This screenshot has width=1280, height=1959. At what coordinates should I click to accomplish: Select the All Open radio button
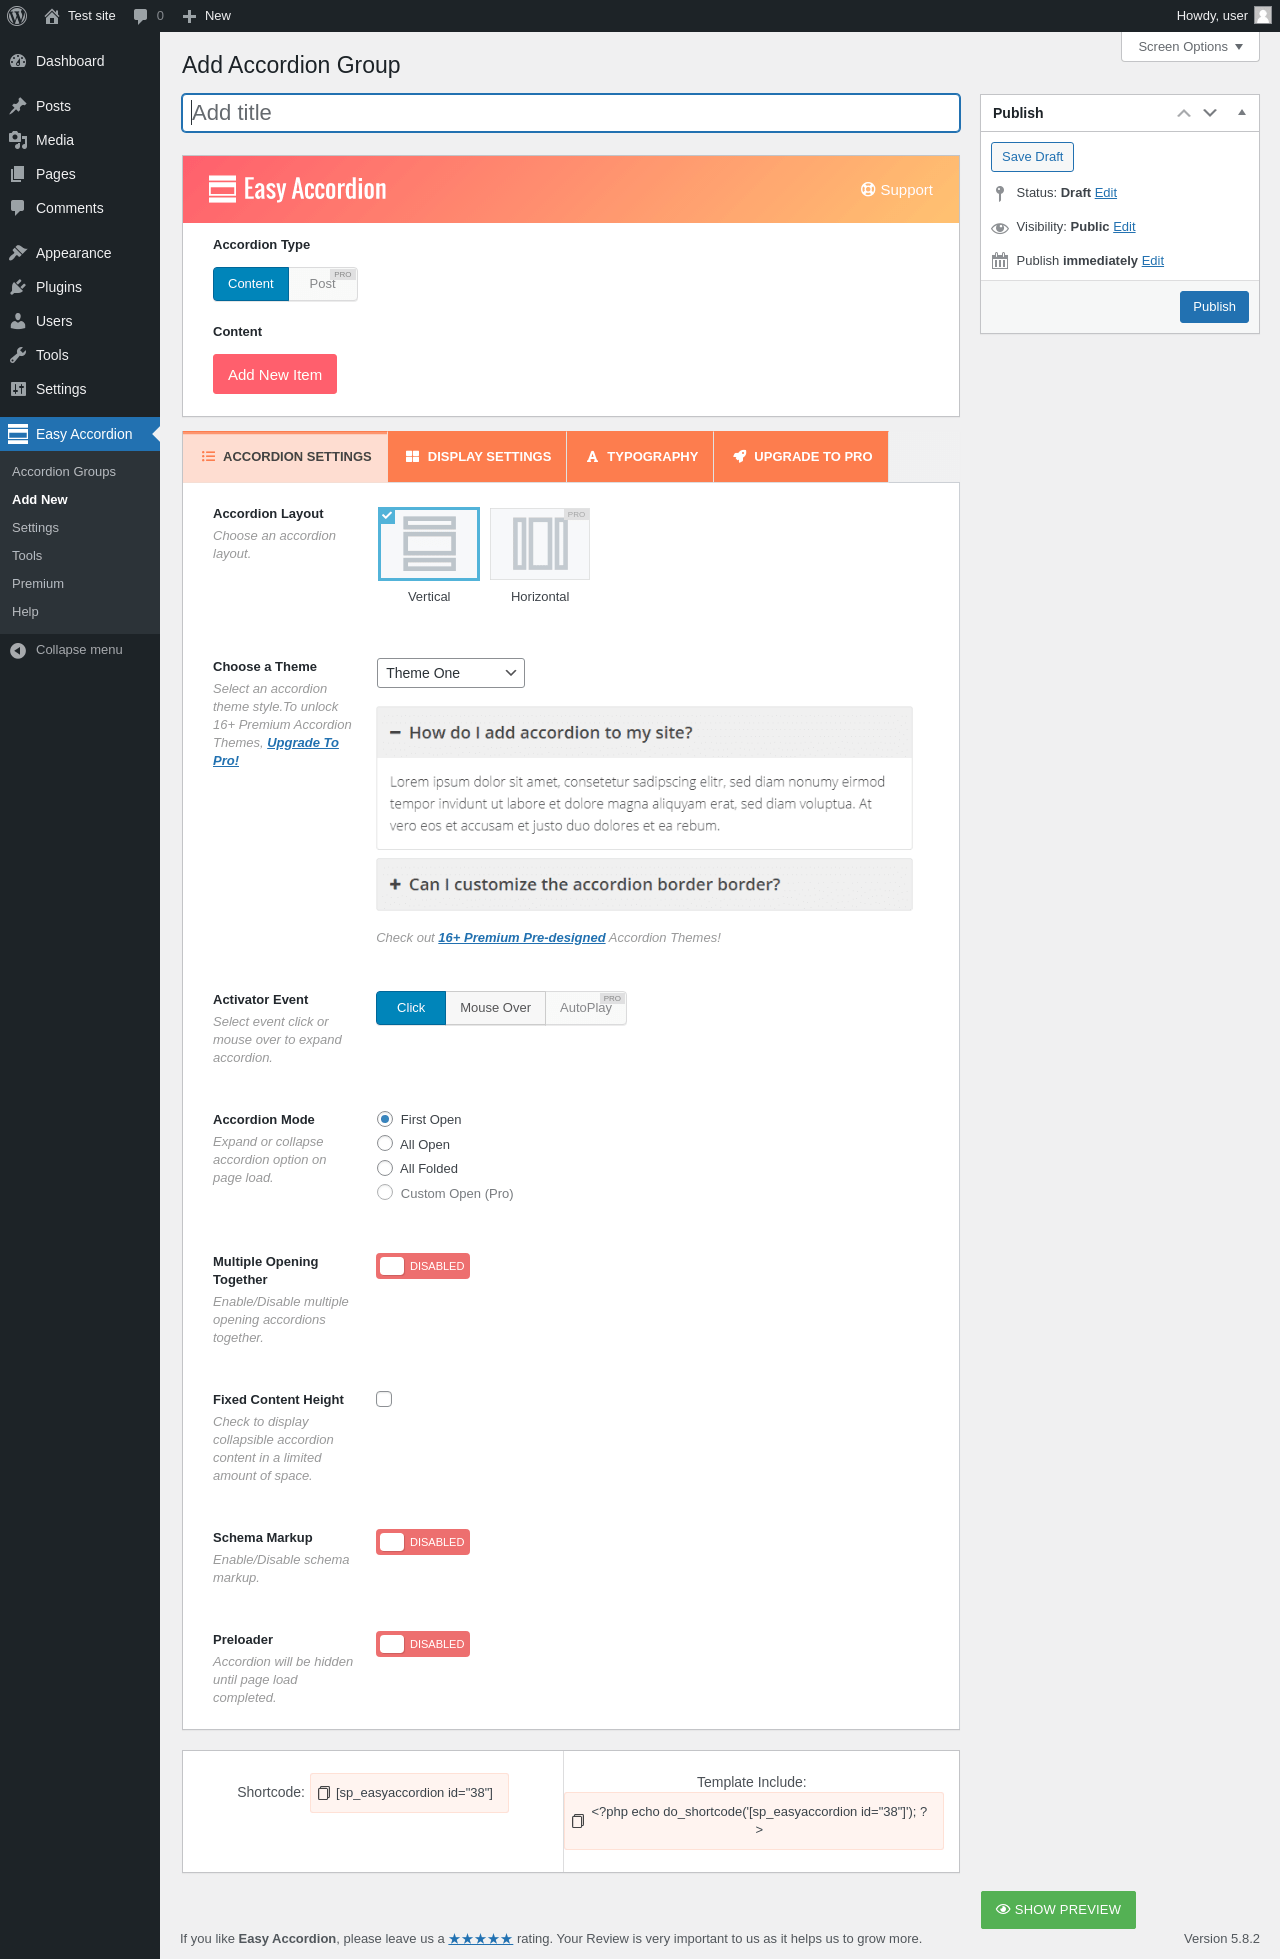point(385,1144)
